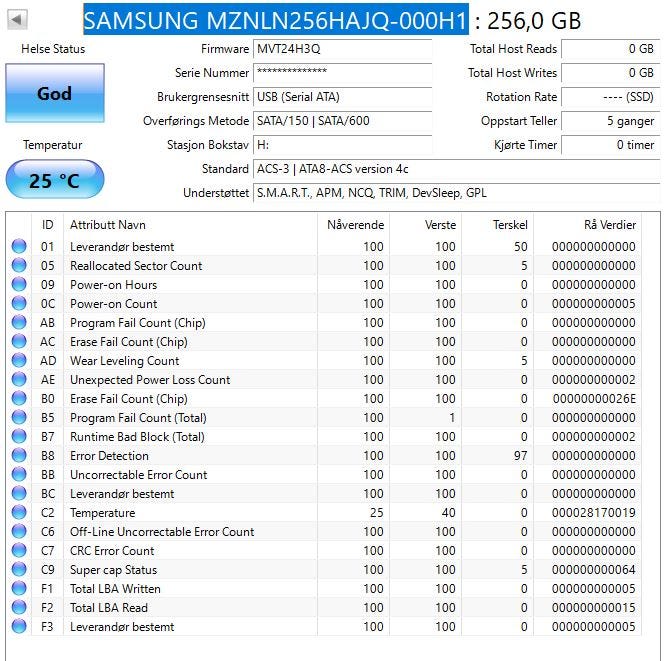Image resolution: width=668 pixels, height=661 pixels.
Task: Select the Reallocated Sector Count attribute name
Action: (x=136, y=265)
